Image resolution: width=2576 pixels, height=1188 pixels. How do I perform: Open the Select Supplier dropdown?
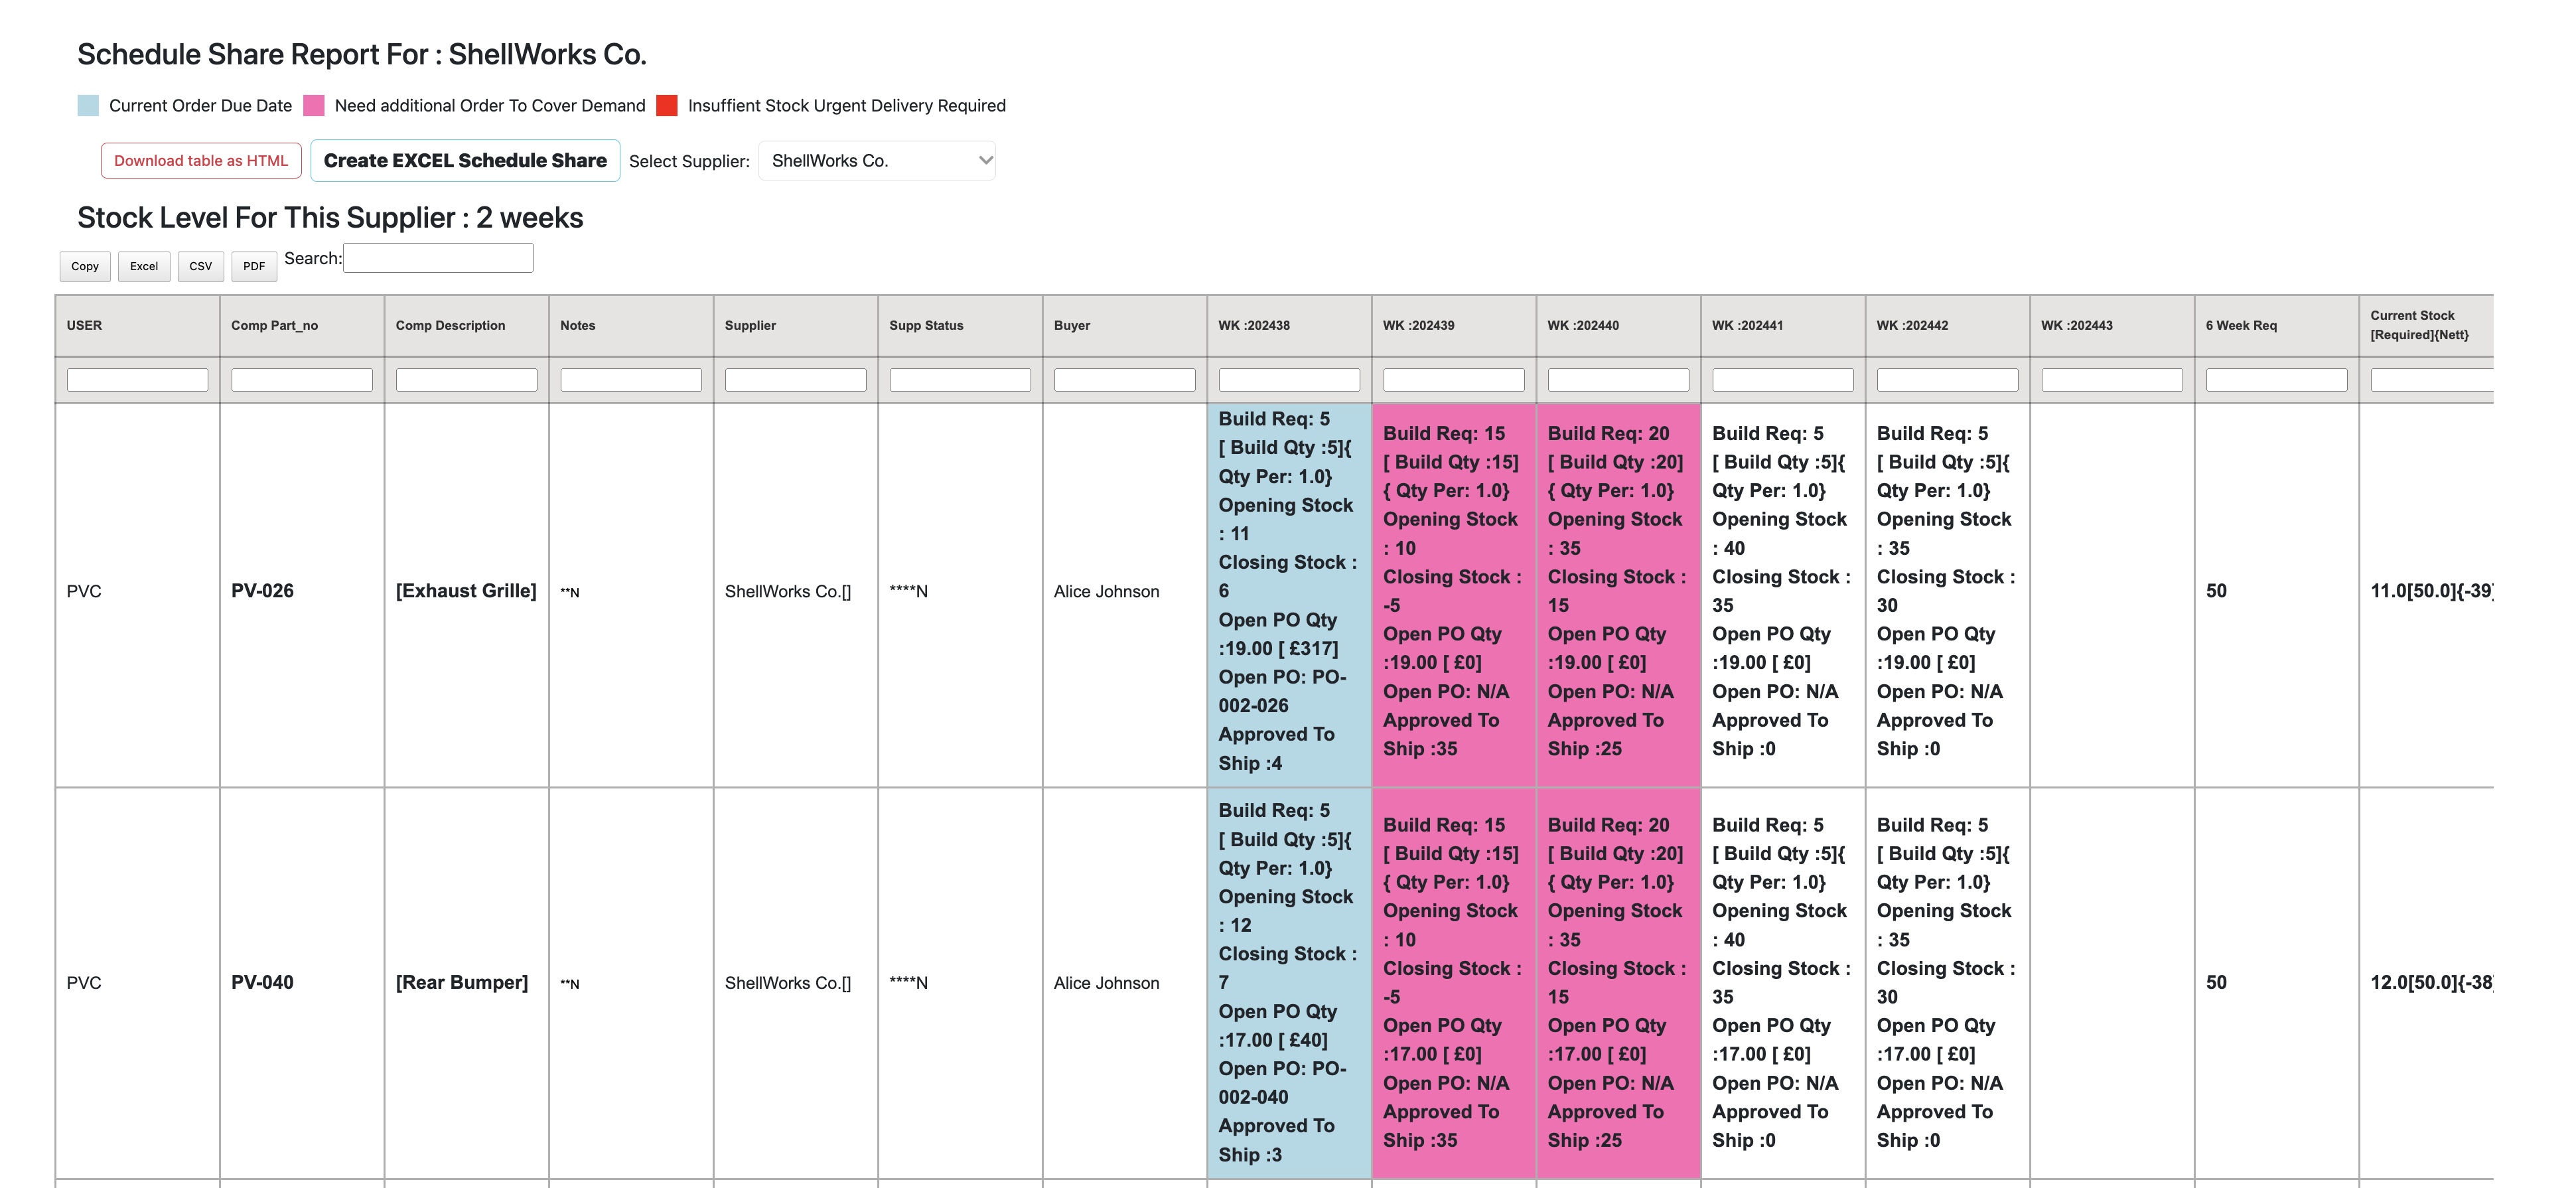[877, 161]
